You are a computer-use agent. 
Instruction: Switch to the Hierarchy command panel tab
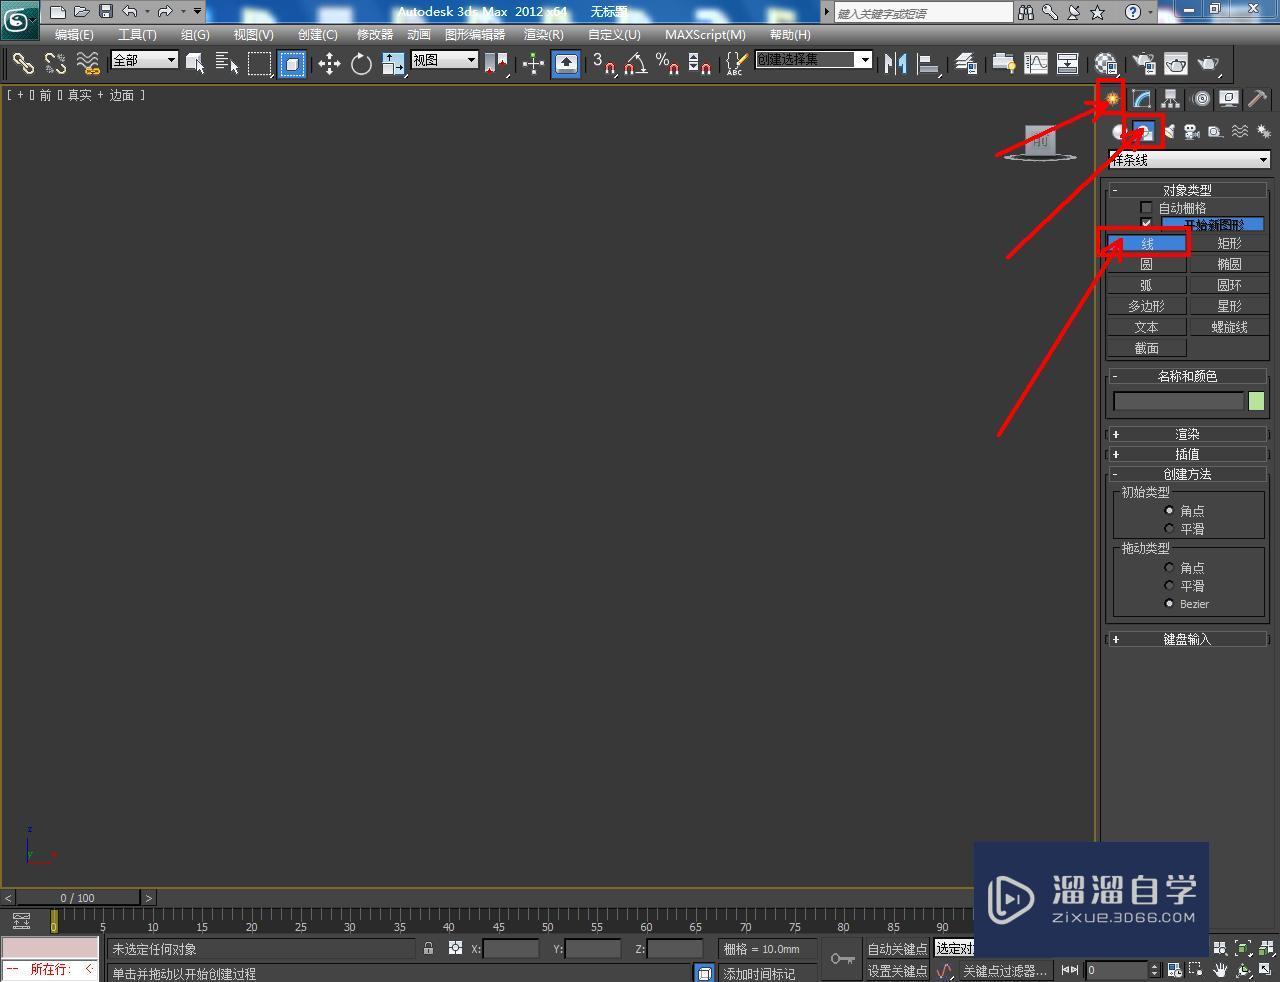pos(1170,98)
